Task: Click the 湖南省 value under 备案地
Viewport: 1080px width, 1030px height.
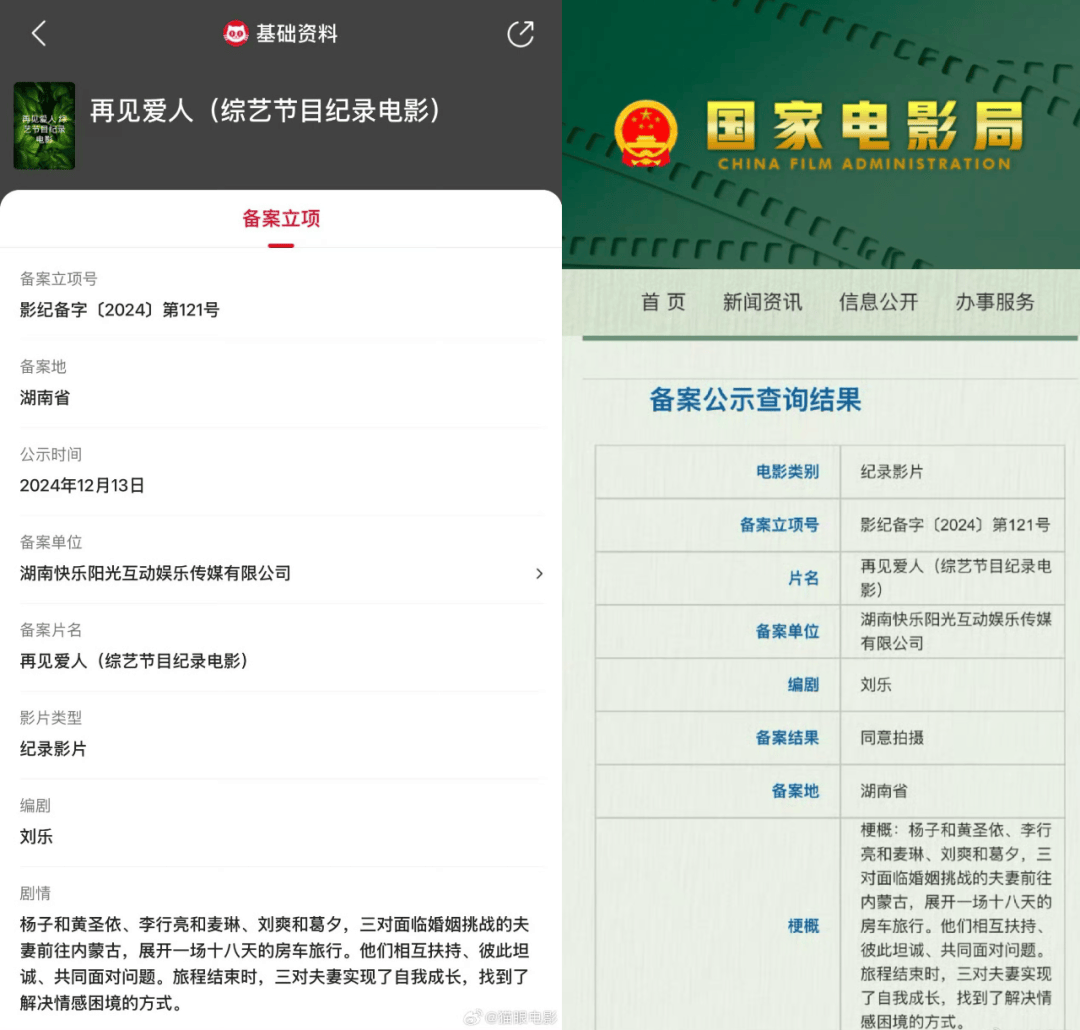Action: (45, 398)
